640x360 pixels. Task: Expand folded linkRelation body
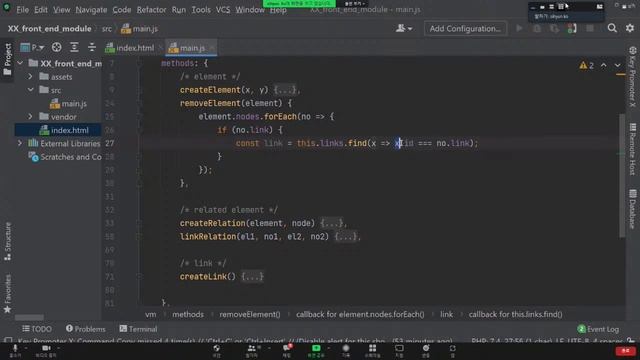point(346,237)
